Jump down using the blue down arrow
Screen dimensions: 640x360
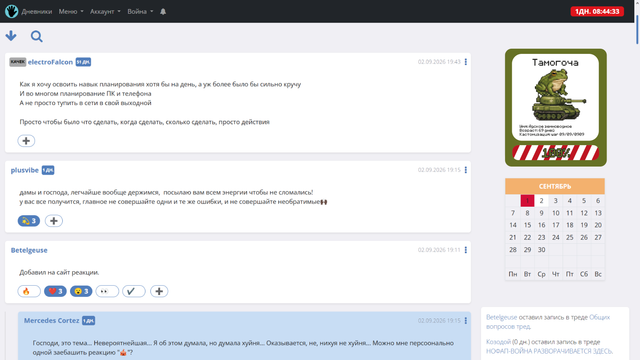pos(11,36)
